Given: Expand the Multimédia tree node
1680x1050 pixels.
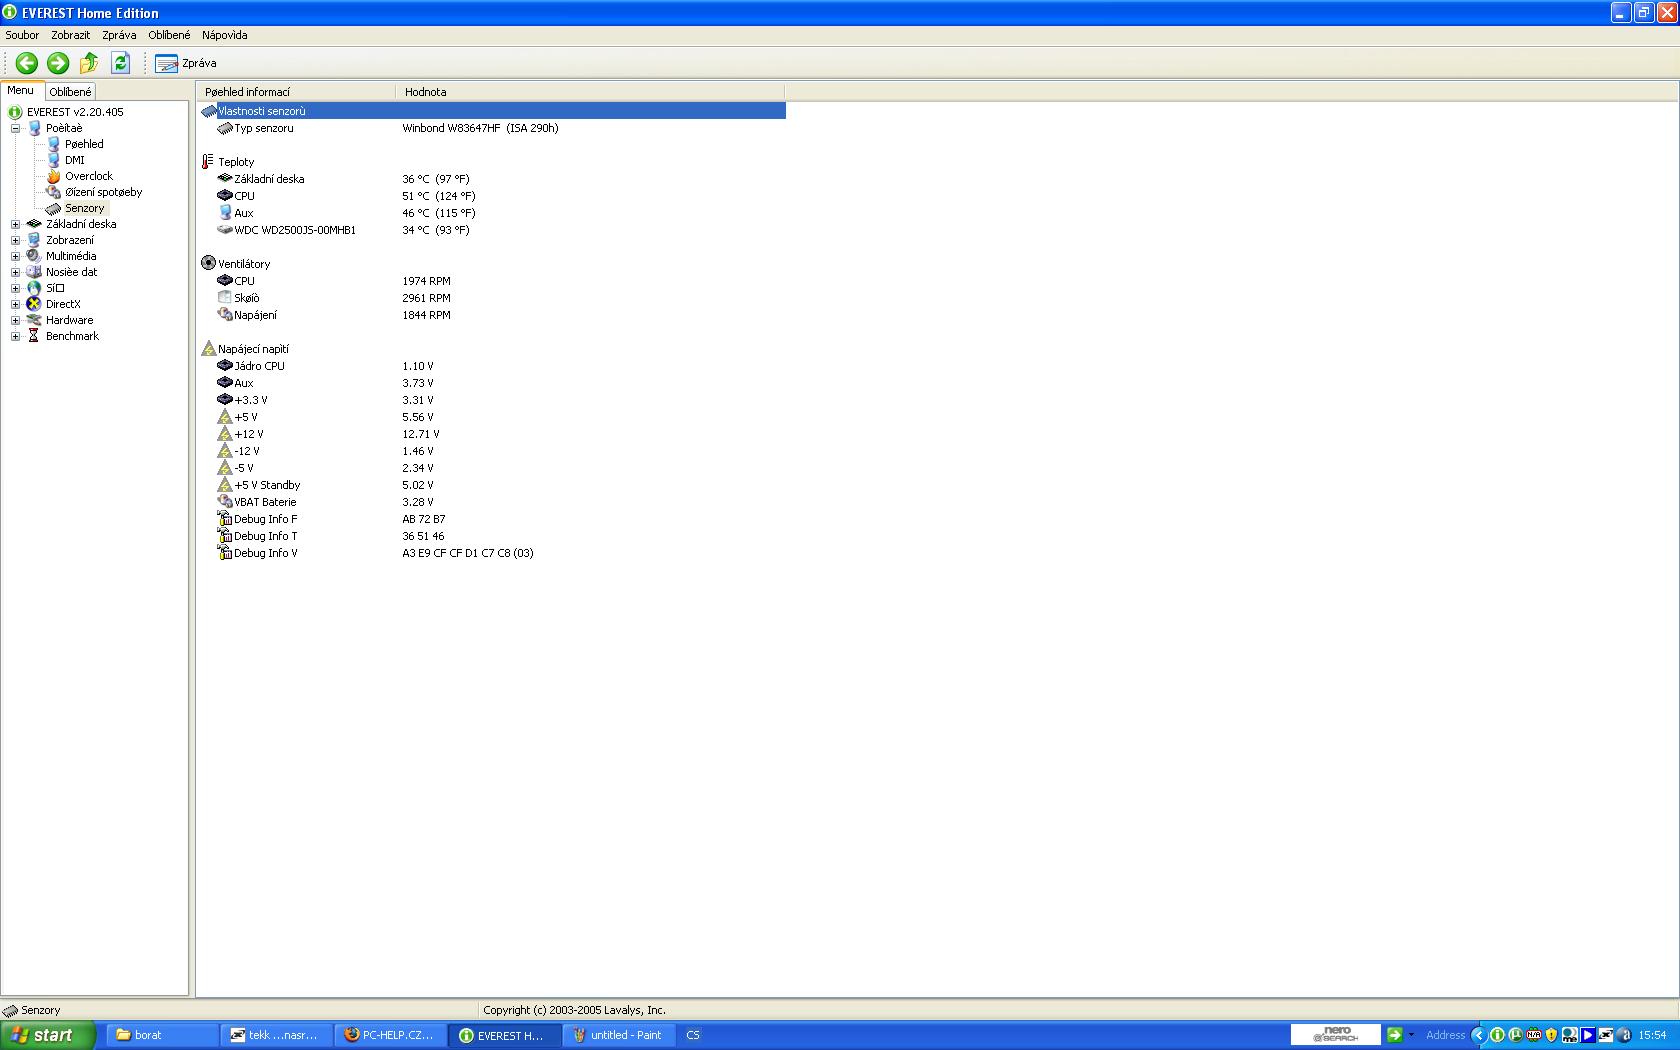Looking at the screenshot, I should (x=15, y=256).
